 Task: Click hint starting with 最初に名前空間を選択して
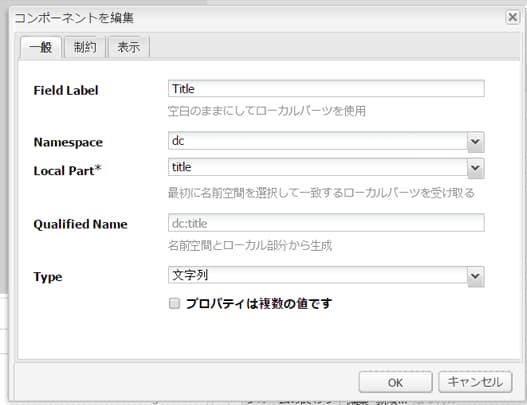click(x=321, y=193)
